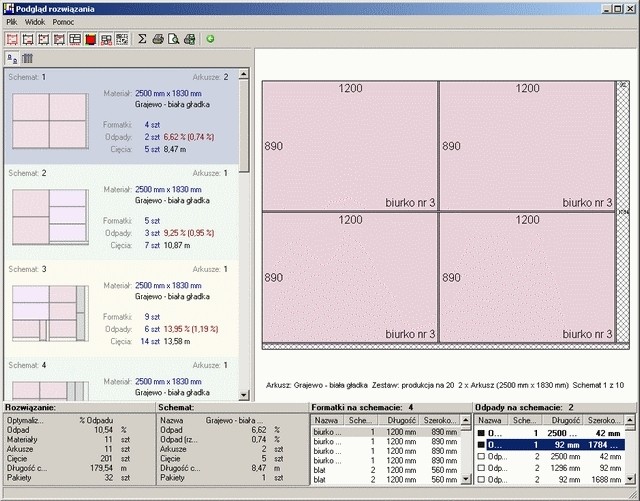Sort Odpady table by Nazwa column
Image resolution: width=640 pixels, height=501 pixels.
[491, 420]
